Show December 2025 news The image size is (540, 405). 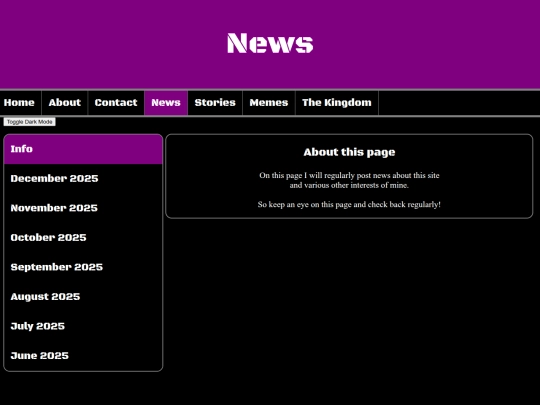pyautogui.click(x=83, y=179)
